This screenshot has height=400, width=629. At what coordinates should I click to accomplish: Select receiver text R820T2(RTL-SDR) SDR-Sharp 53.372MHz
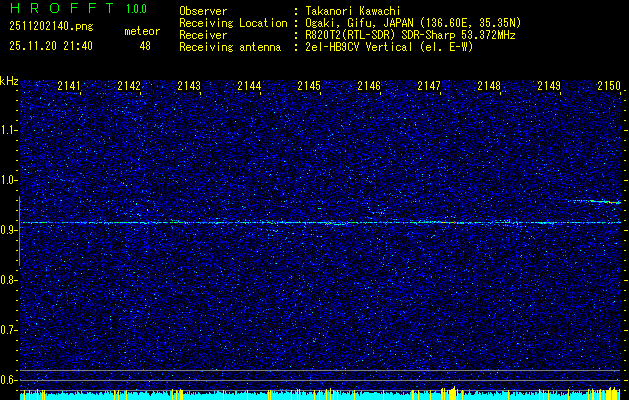tap(410, 35)
